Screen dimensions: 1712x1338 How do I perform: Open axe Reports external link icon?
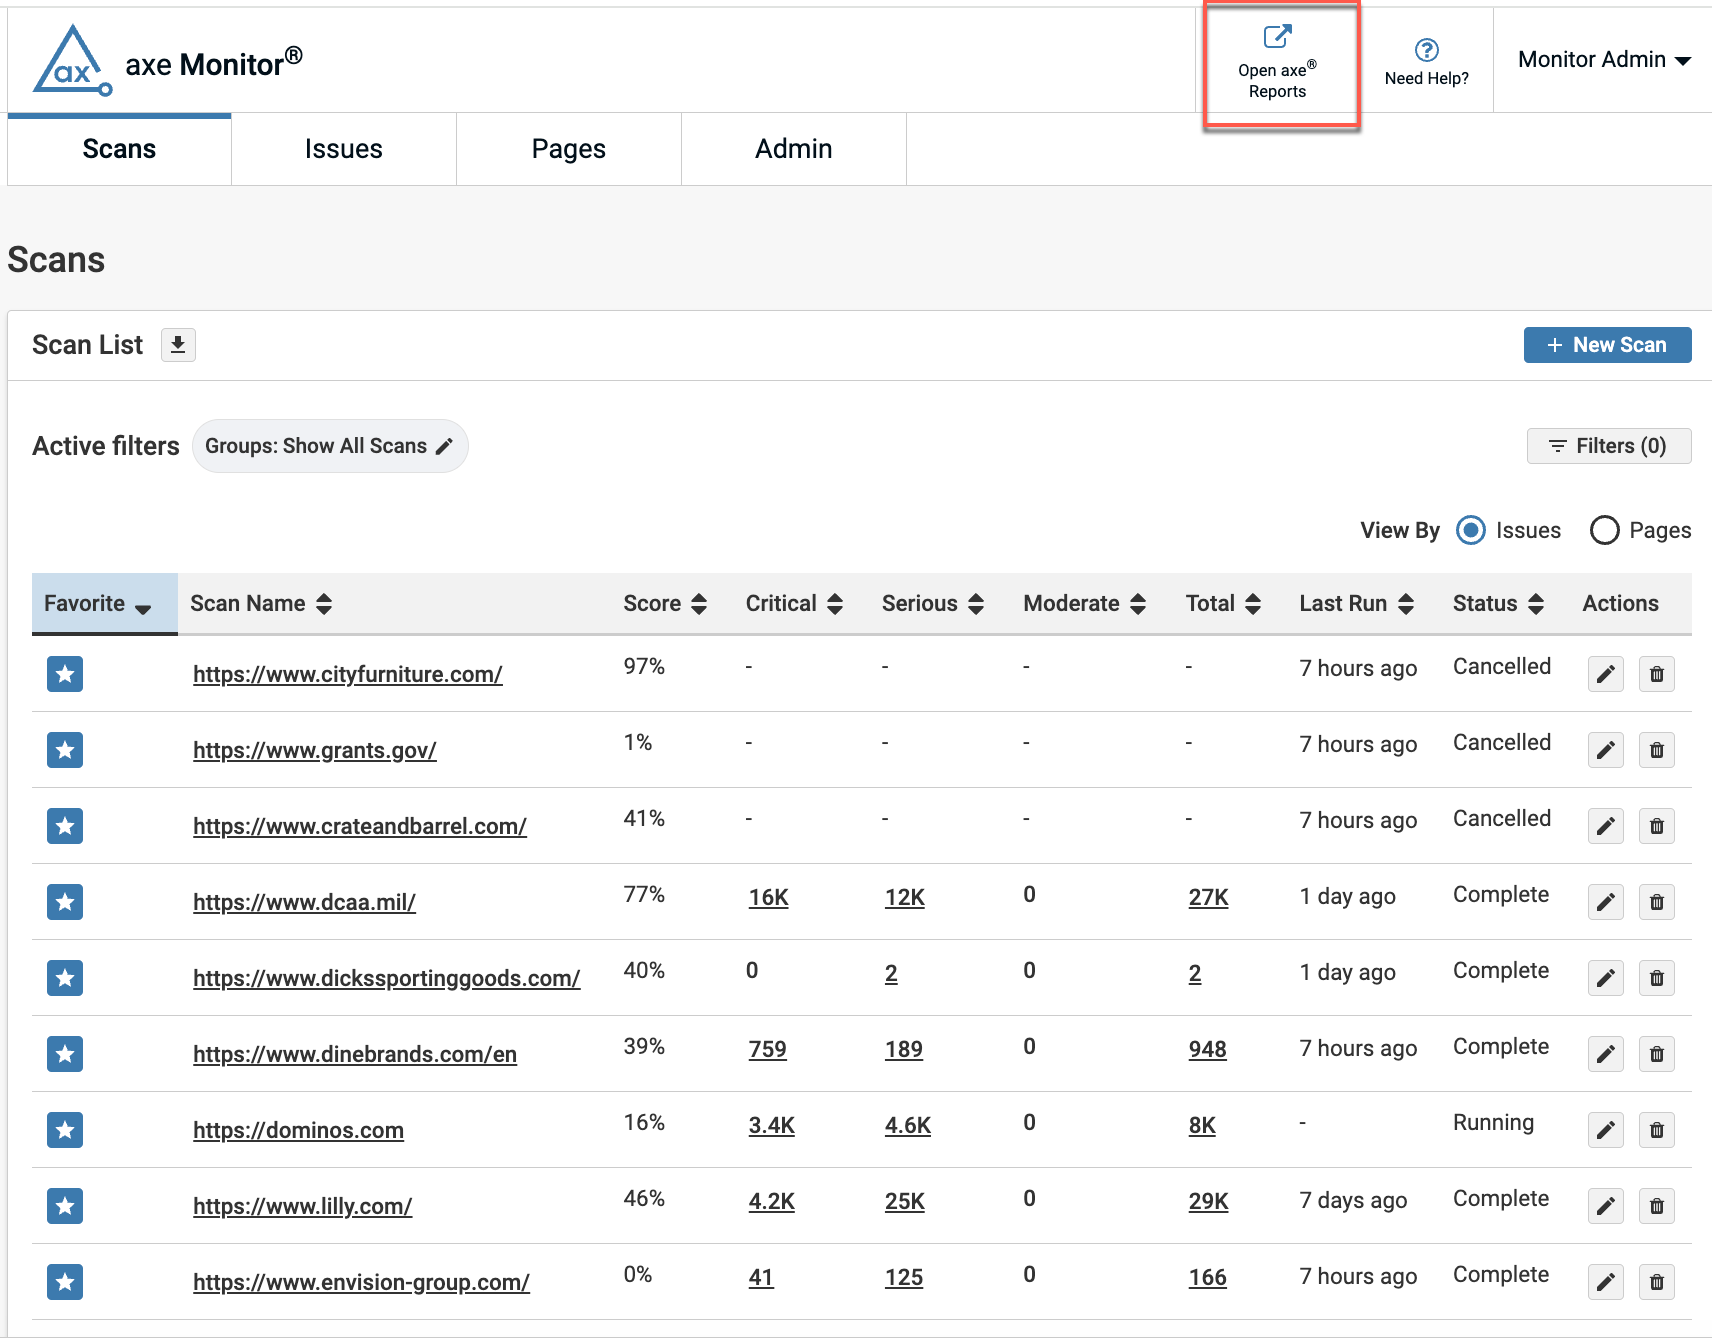click(x=1277, y=37)
